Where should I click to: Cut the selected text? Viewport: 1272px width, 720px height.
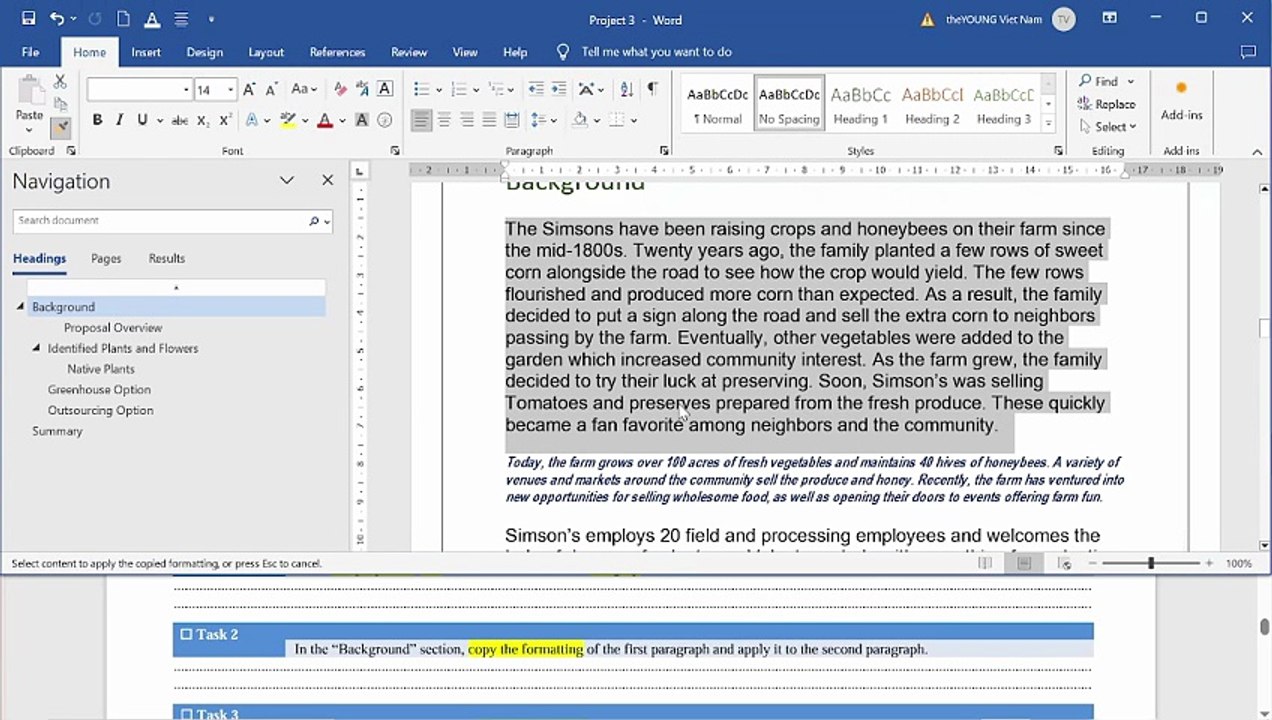click(60, 82)
